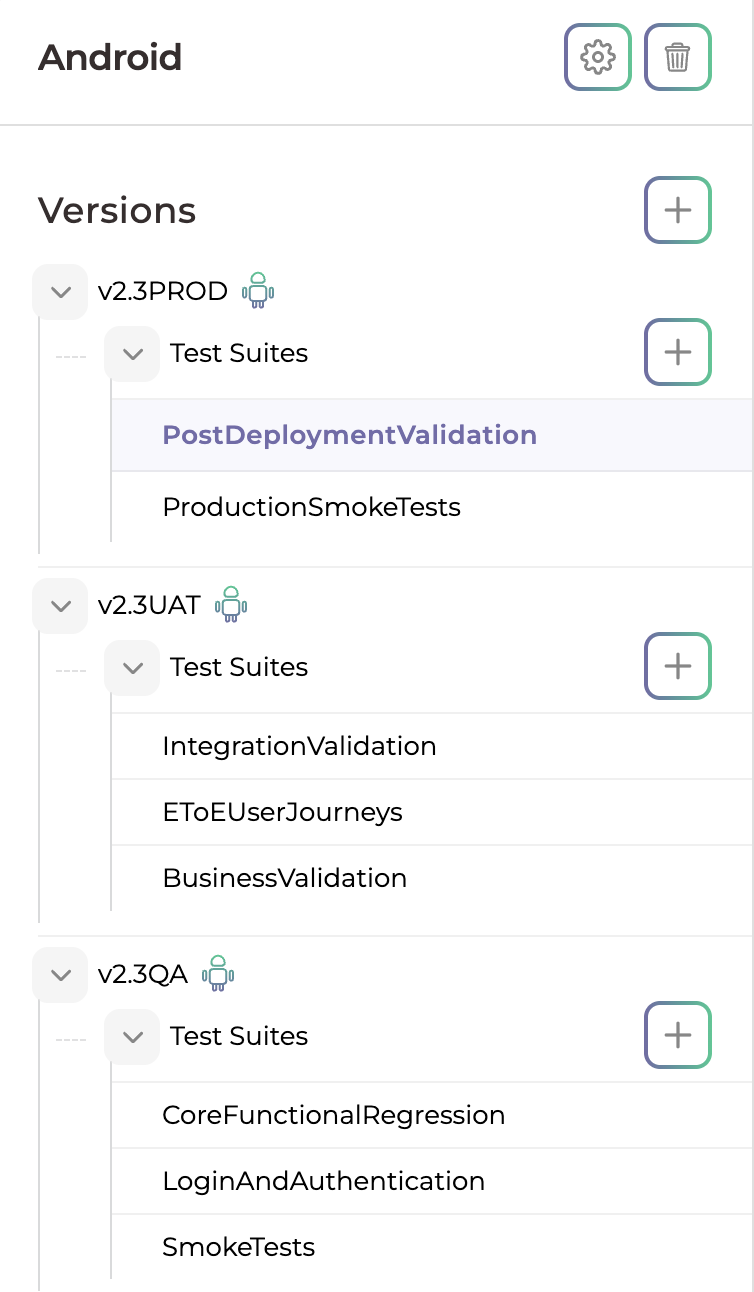754x1292 pixels.
Task: Delete the Android project via trash icon
Action: point(677,57)
